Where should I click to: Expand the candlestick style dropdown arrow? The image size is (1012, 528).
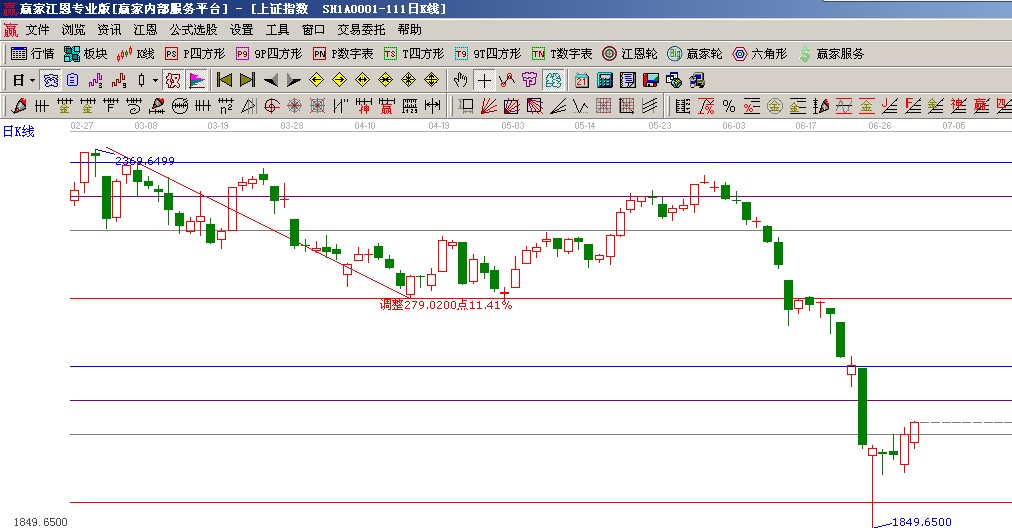[155, 80]
